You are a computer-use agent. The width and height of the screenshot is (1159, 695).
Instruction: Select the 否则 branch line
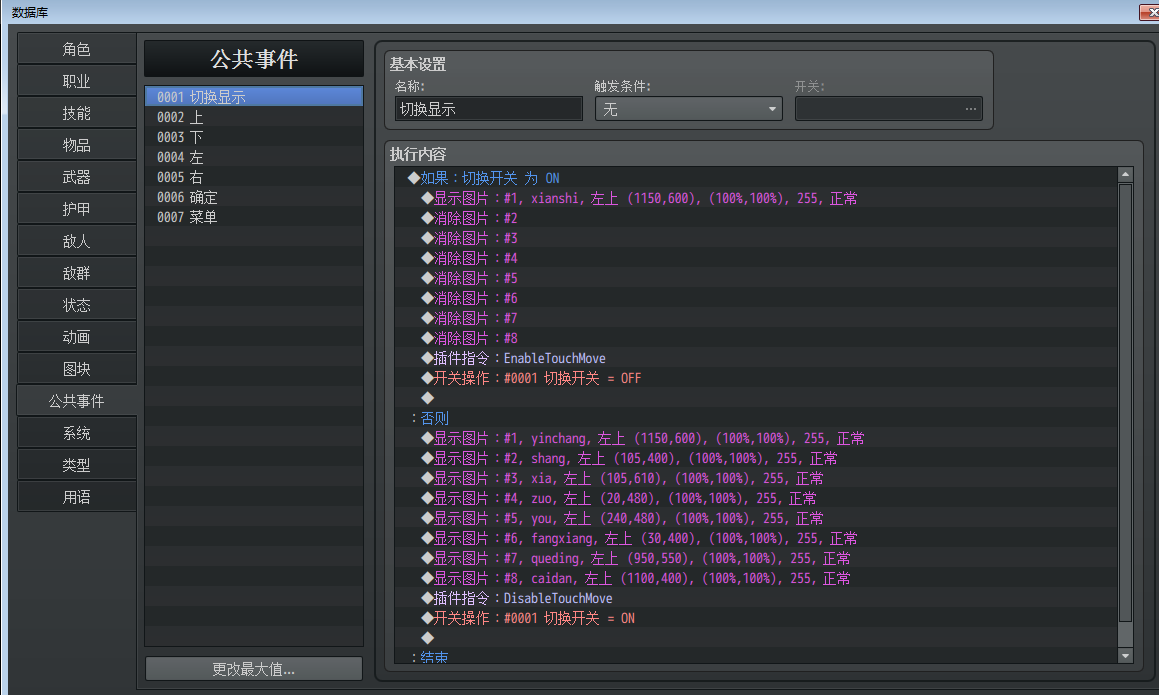pos(756,418)
